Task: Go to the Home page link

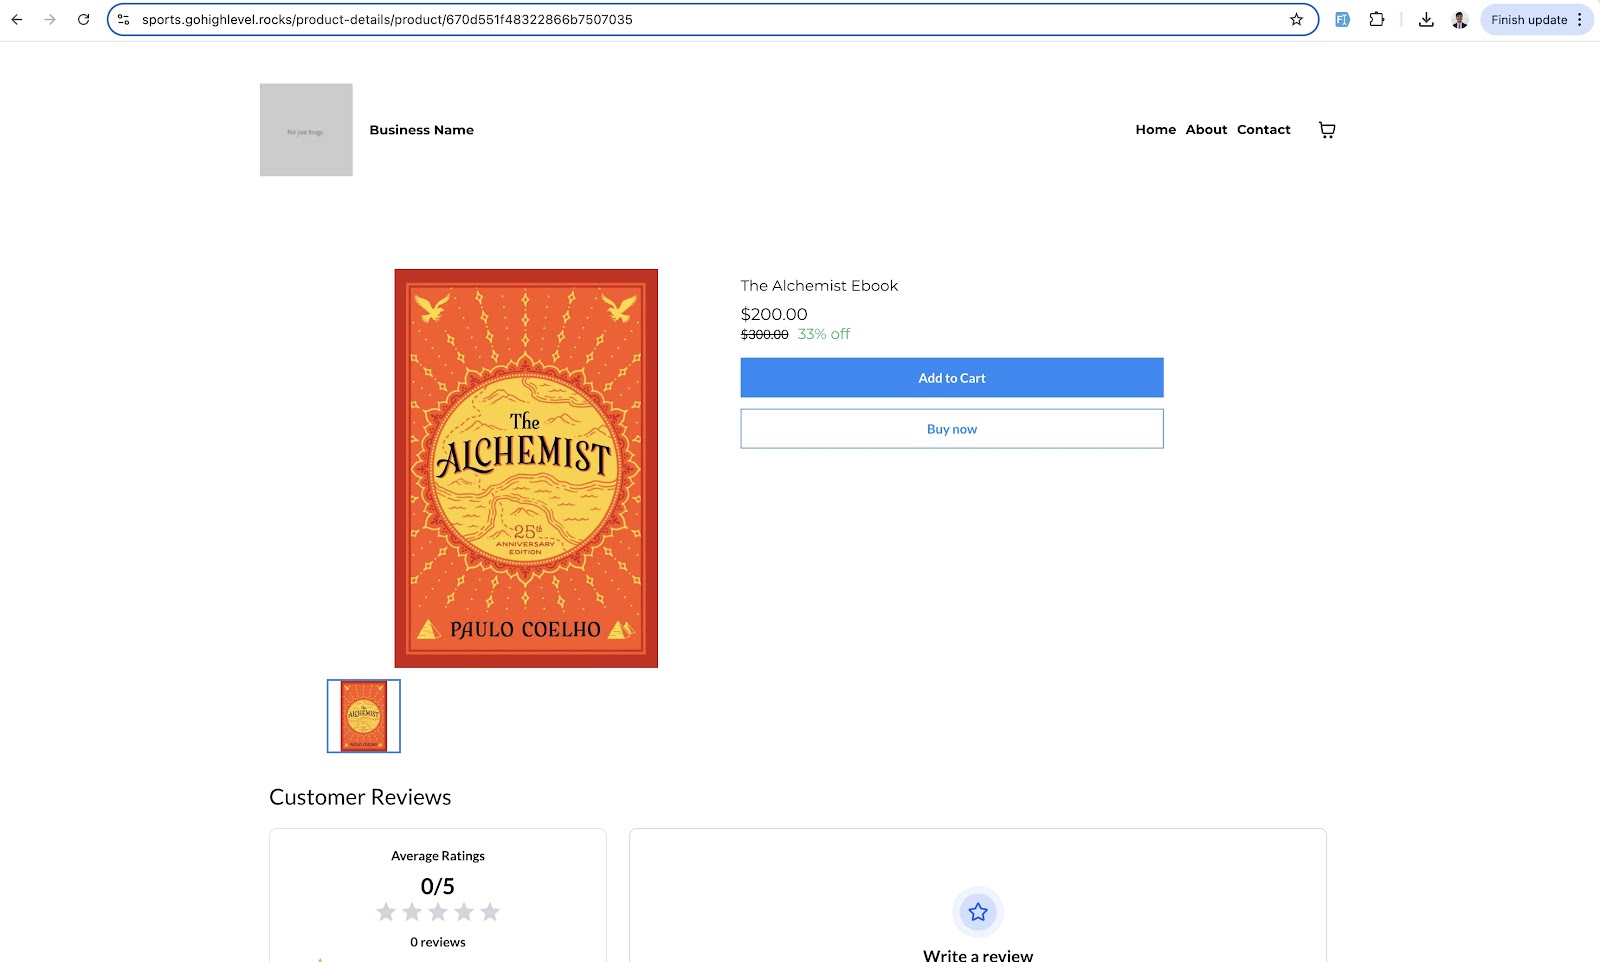Action: click(1156, 130)
